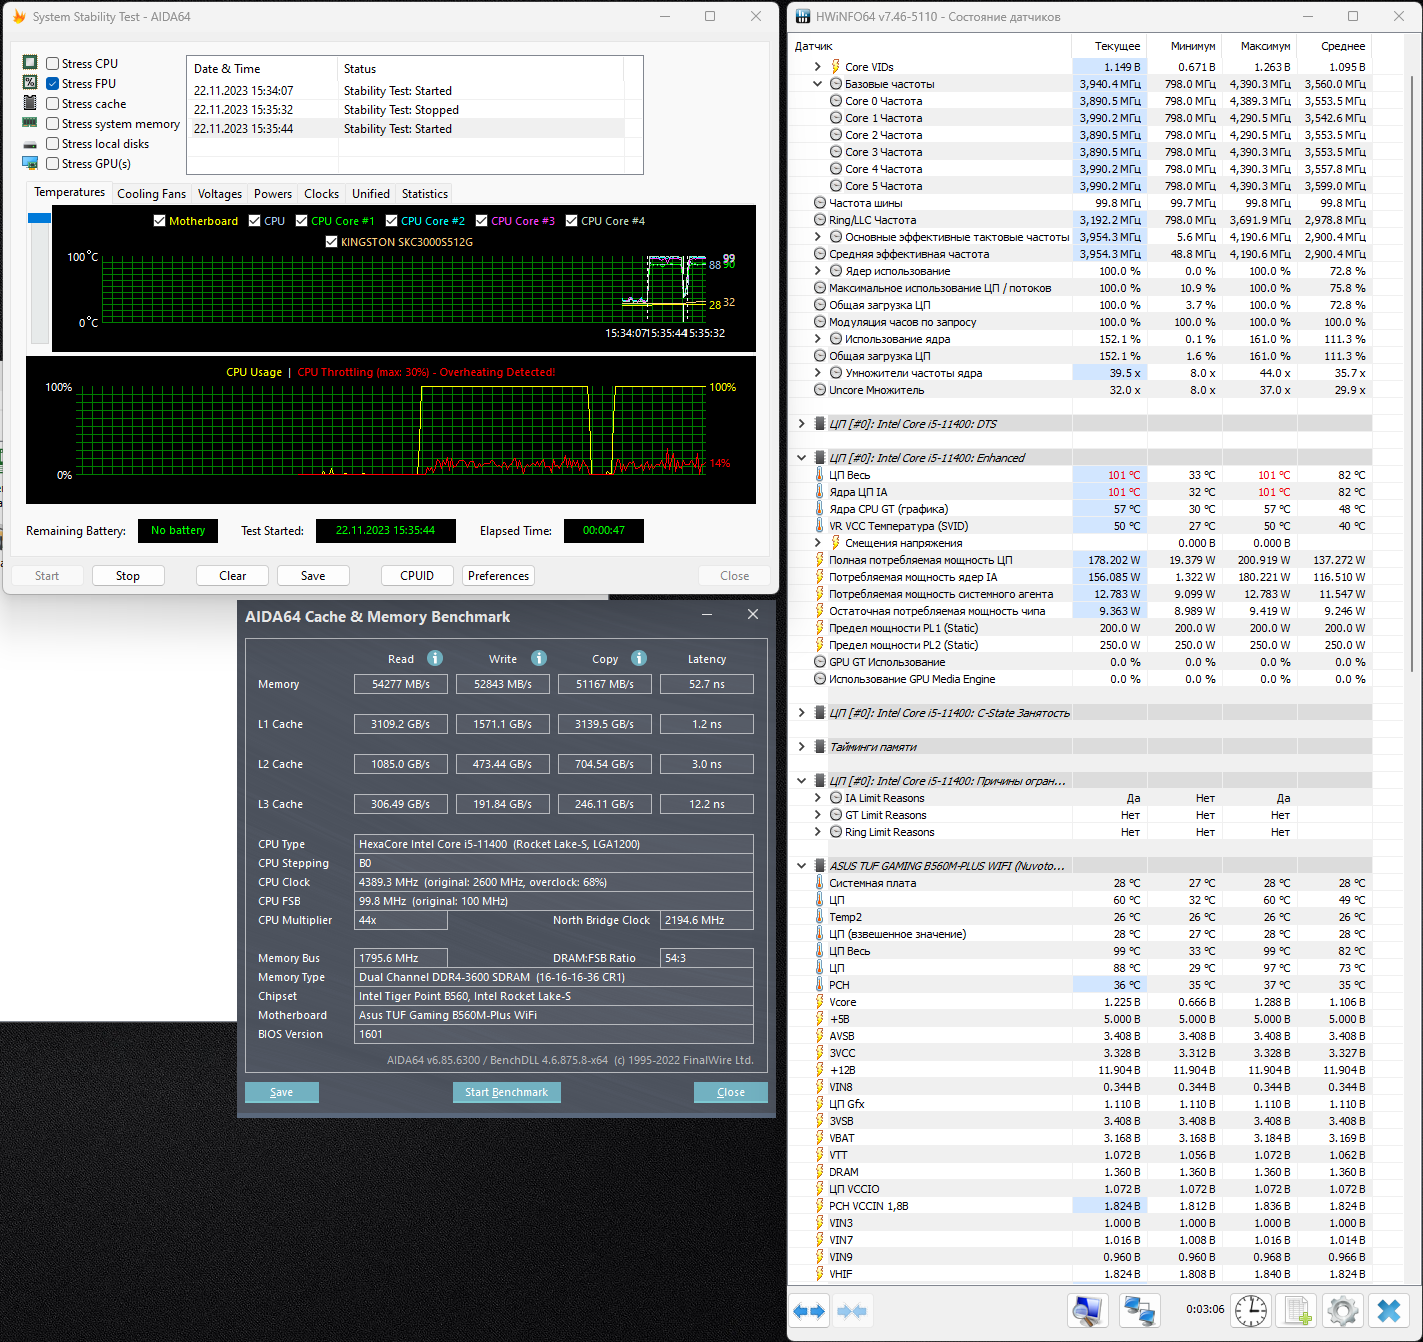The width and height of the screenshot is (1423, 1342).
Task: Click the percent icon beside Stress FPU
Action: (x=30, y=83)
